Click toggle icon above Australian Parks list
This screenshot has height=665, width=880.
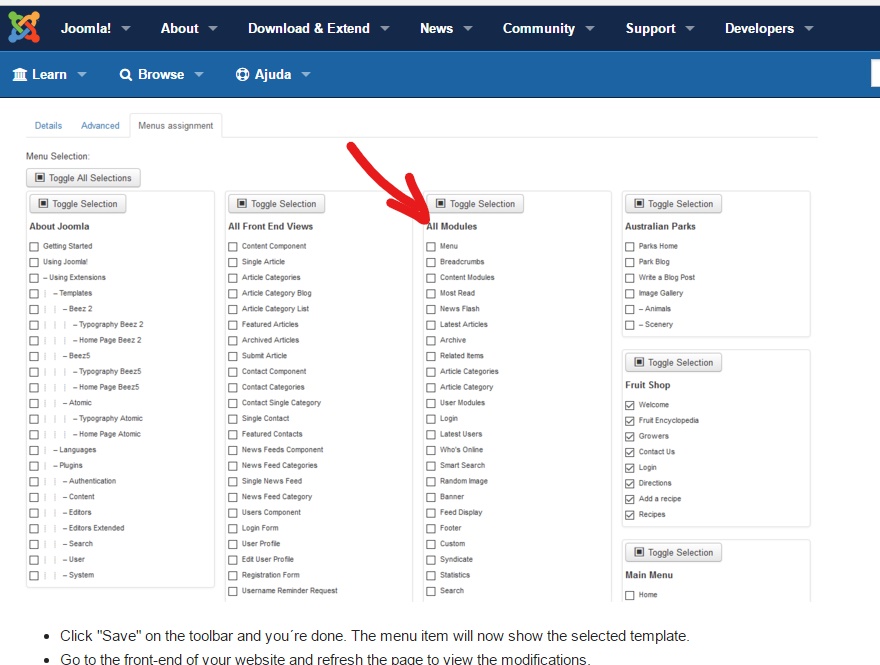[x=639, y=203]
